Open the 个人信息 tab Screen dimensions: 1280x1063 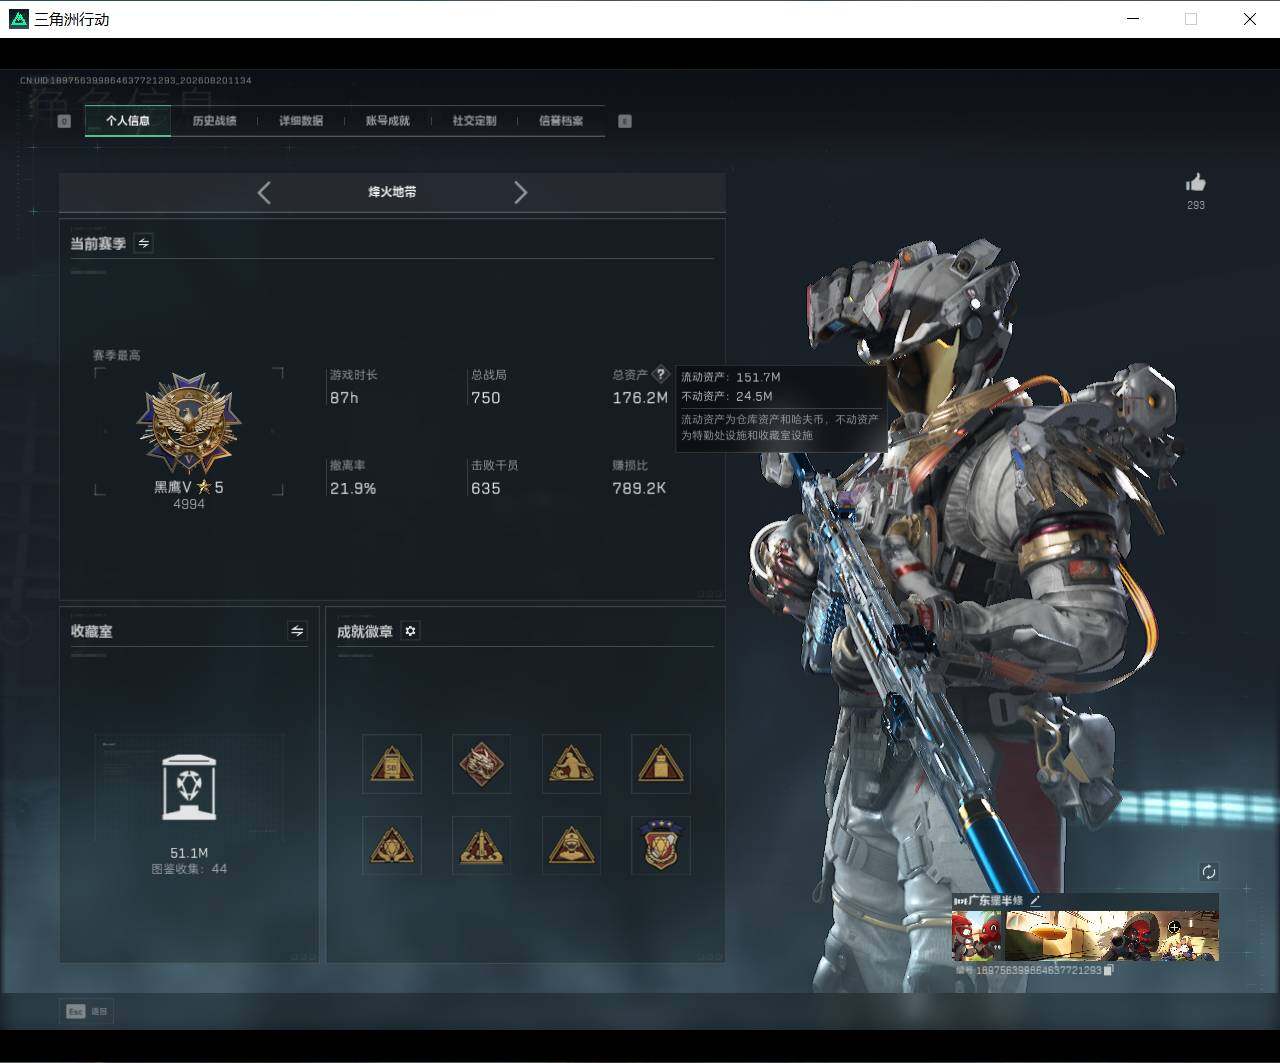point(128,121)
